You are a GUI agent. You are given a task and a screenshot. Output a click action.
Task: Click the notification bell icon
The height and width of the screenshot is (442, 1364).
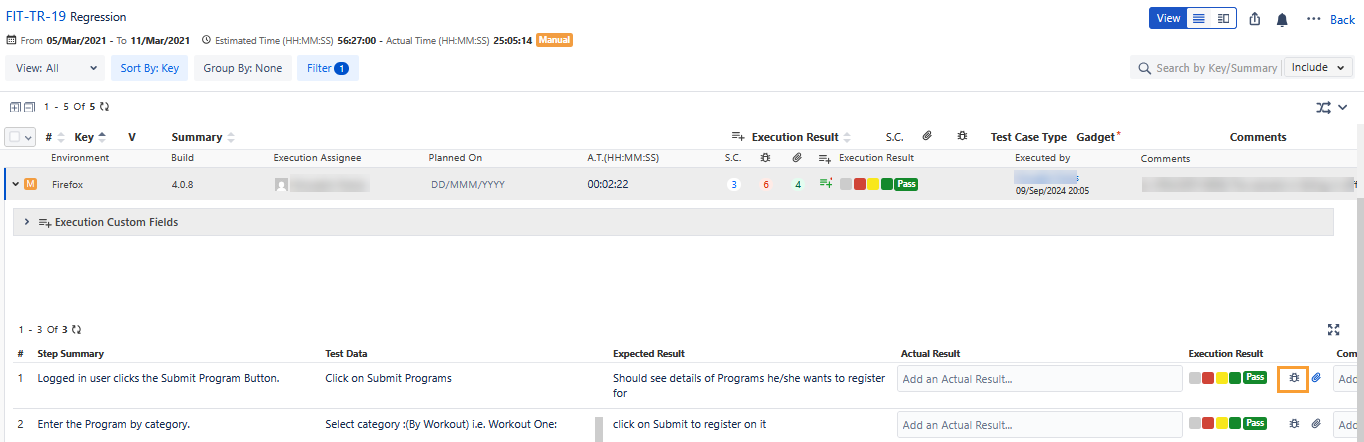[1282, 19]
